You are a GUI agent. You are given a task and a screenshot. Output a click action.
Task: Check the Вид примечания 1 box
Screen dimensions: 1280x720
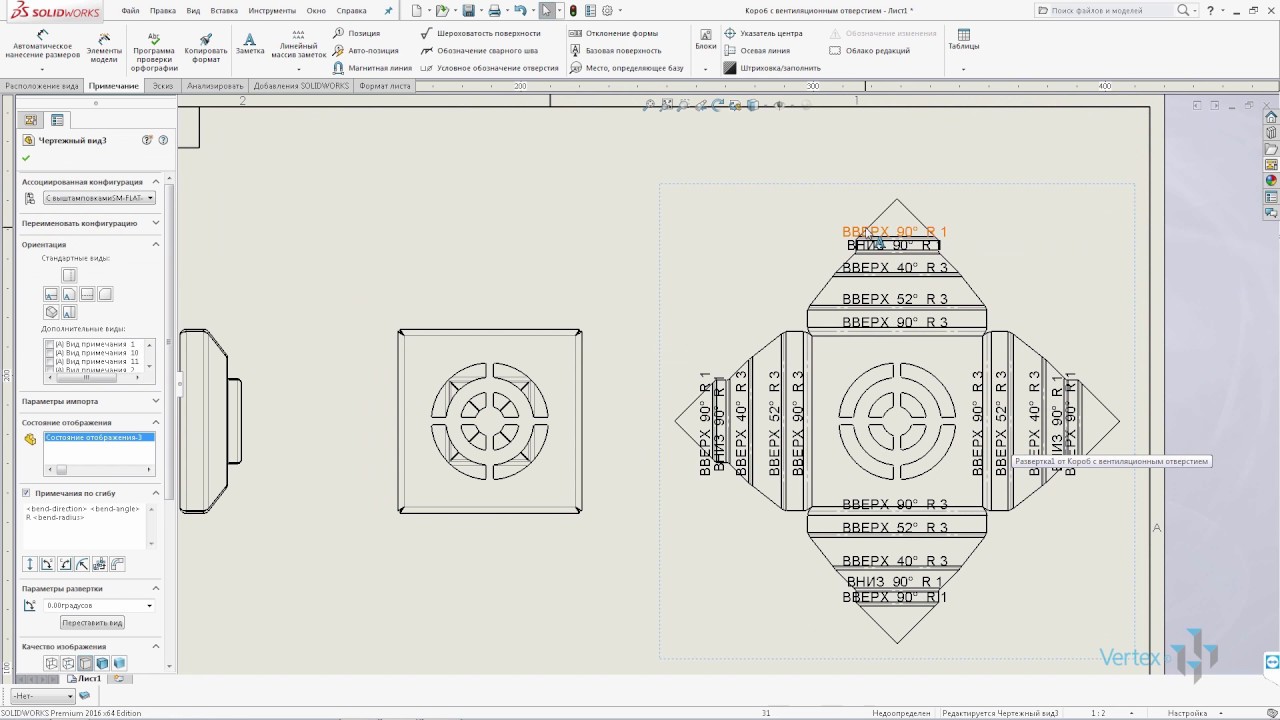(49, 344)
